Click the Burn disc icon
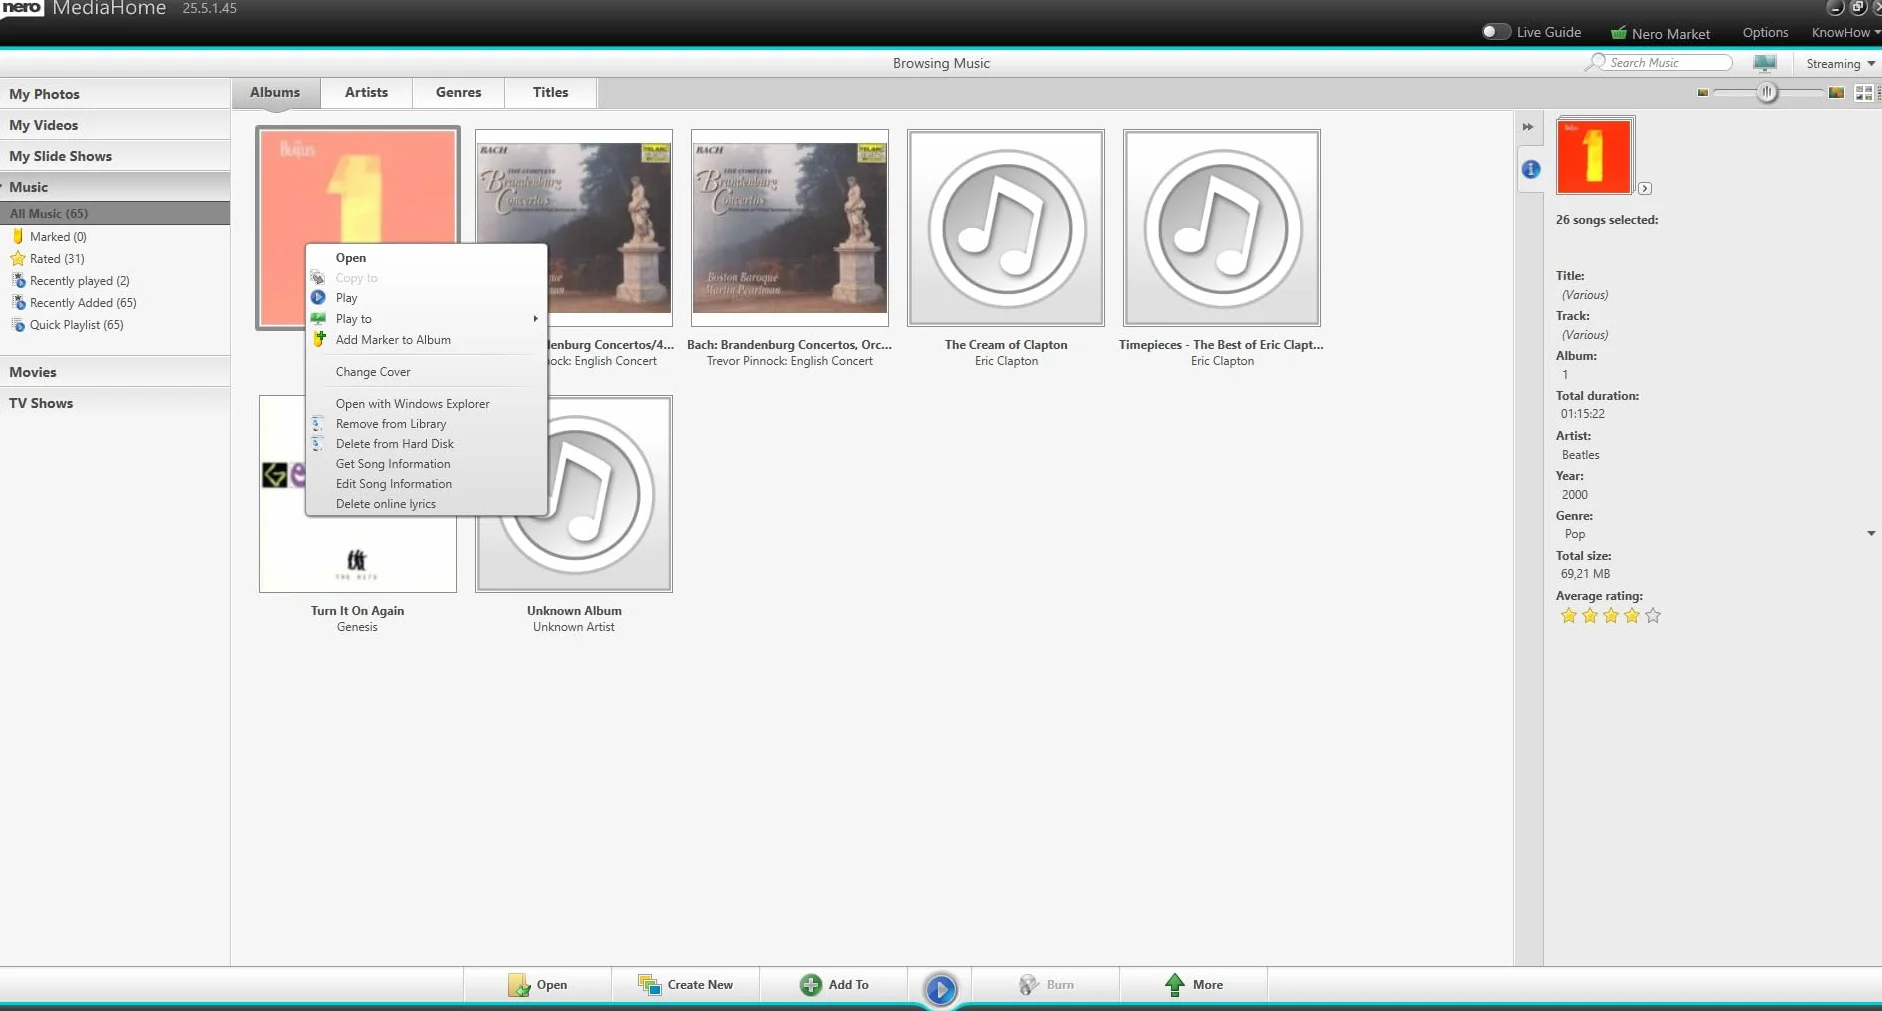The image size is (1882, 1011). tap(1028, 985)
